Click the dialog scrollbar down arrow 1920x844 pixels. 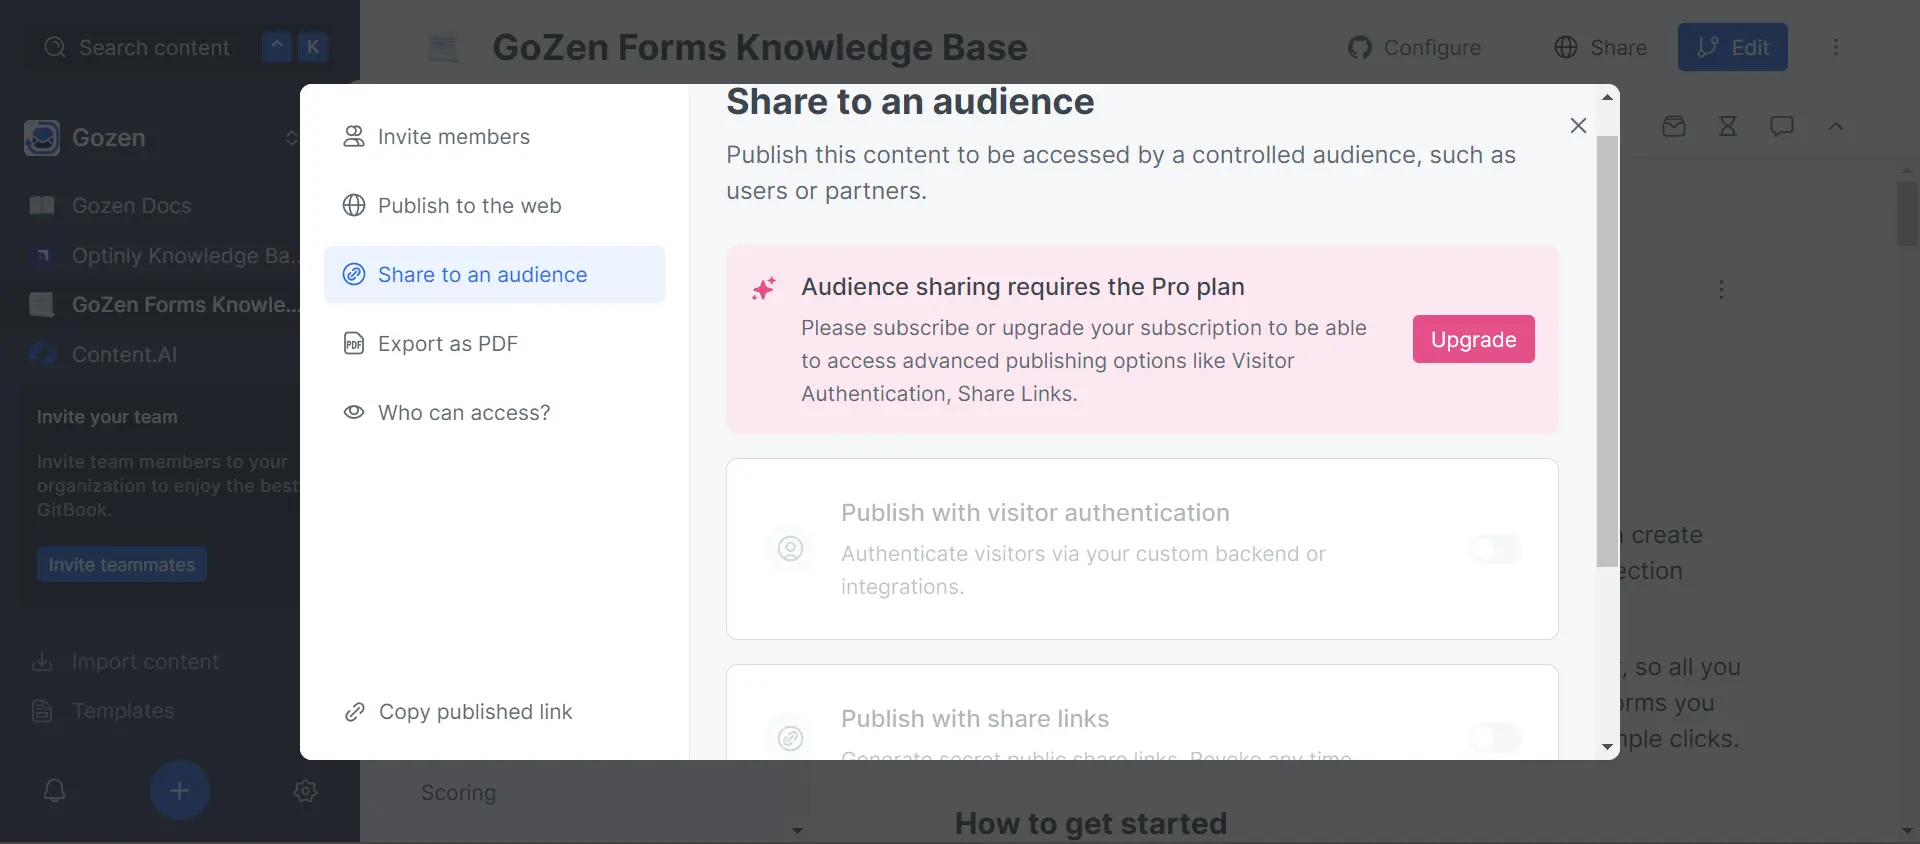point(1607,747)
